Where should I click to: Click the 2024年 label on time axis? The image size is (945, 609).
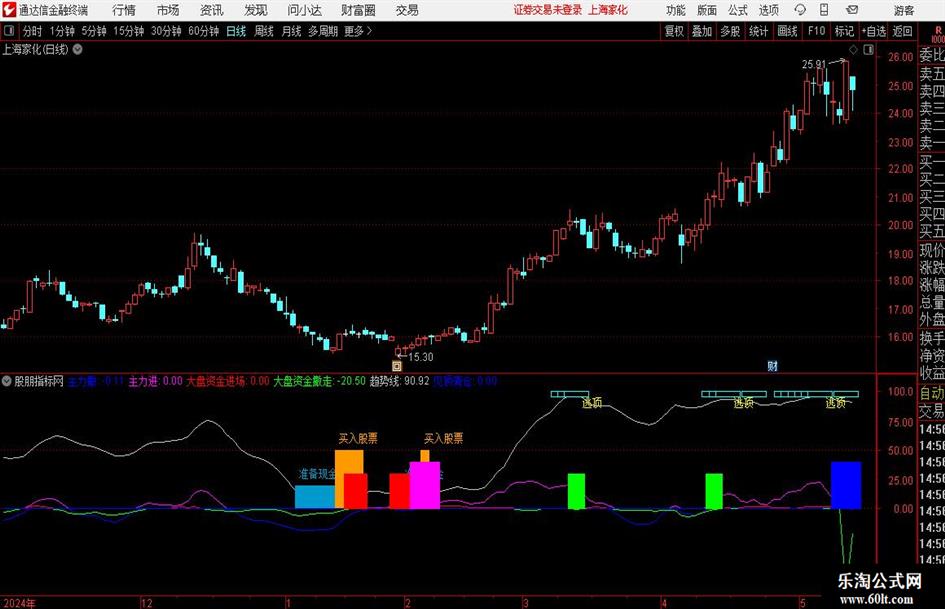pyautogui.click(x=19, y=603)
